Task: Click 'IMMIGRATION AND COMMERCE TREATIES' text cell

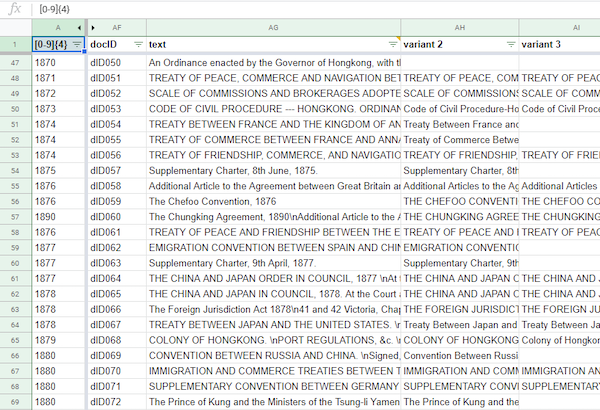Action: (273, 371)
